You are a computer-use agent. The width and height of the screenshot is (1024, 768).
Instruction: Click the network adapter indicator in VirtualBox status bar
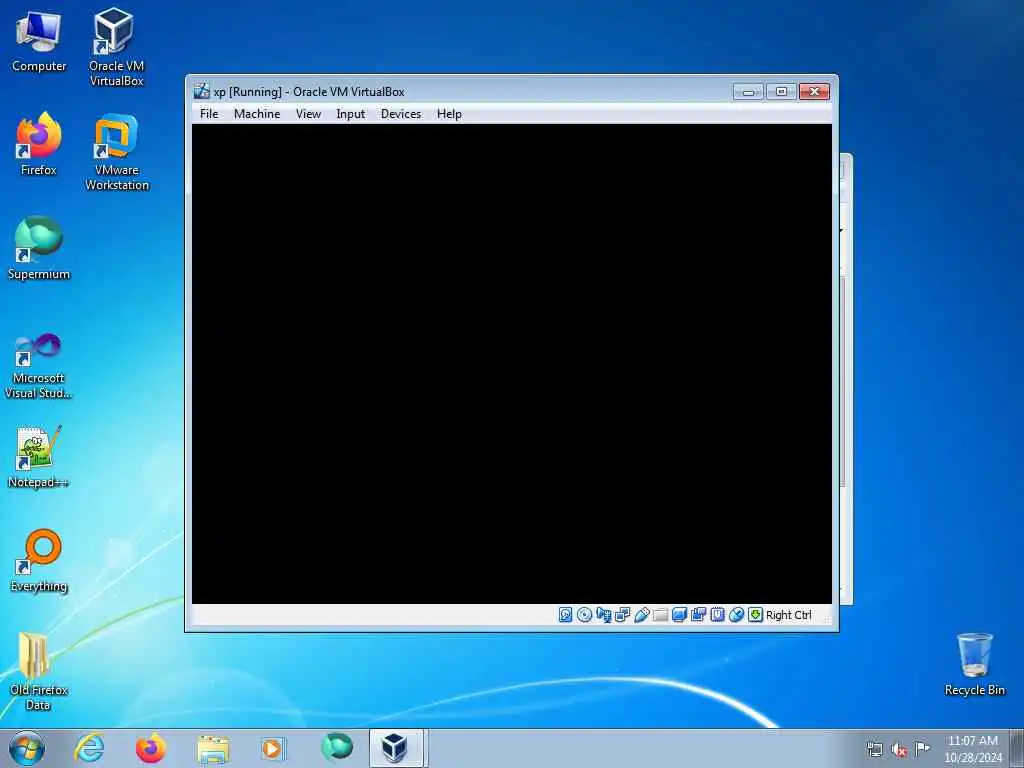coord(603,615)
